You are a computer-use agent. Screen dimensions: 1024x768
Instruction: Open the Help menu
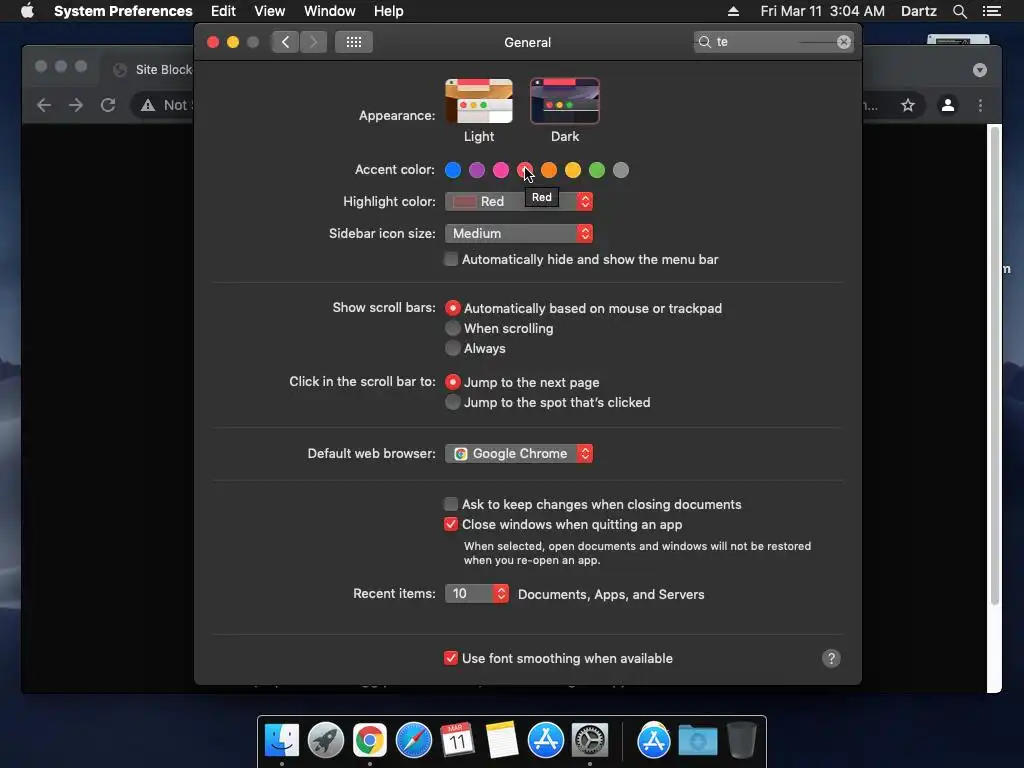click(x=389, y=11)
